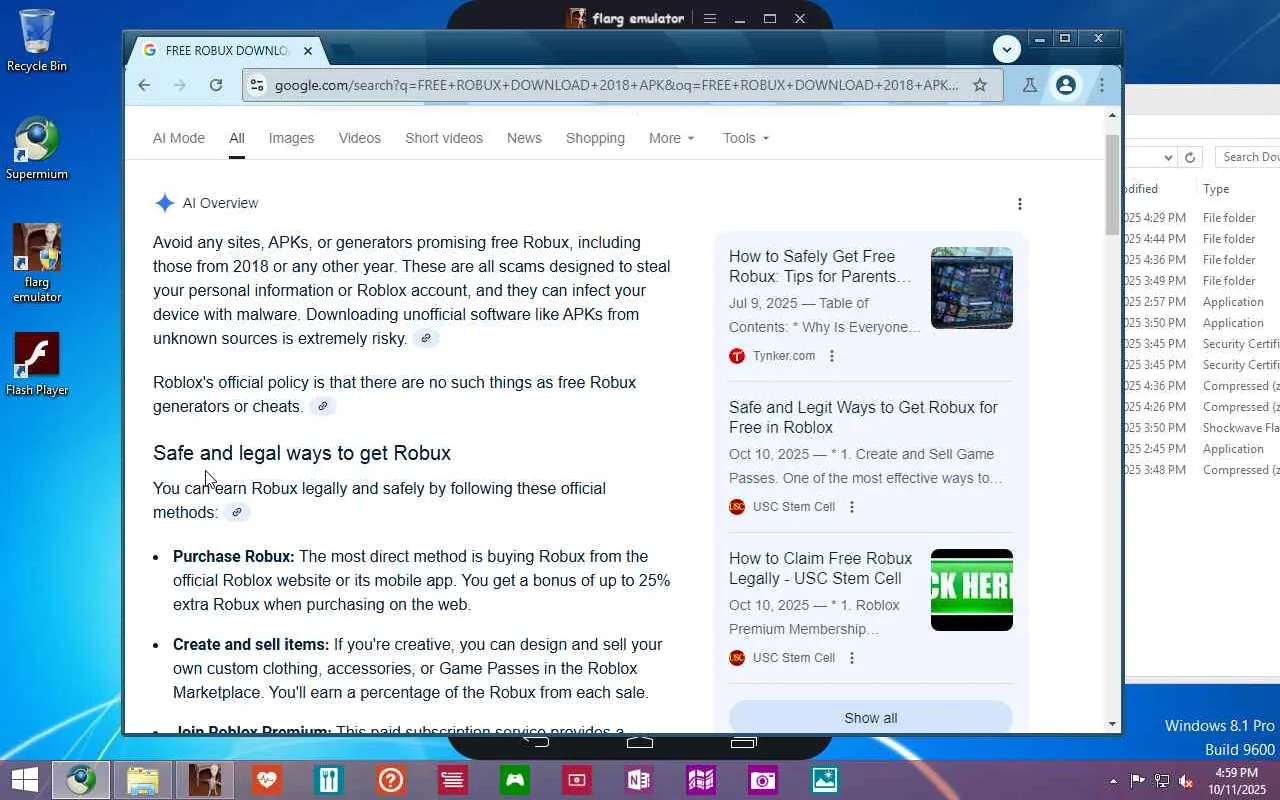Image resolution: width=1280 pixels, height=800 pixels.
Task: Open the Windows Start button
Action: tap(24, 780)
